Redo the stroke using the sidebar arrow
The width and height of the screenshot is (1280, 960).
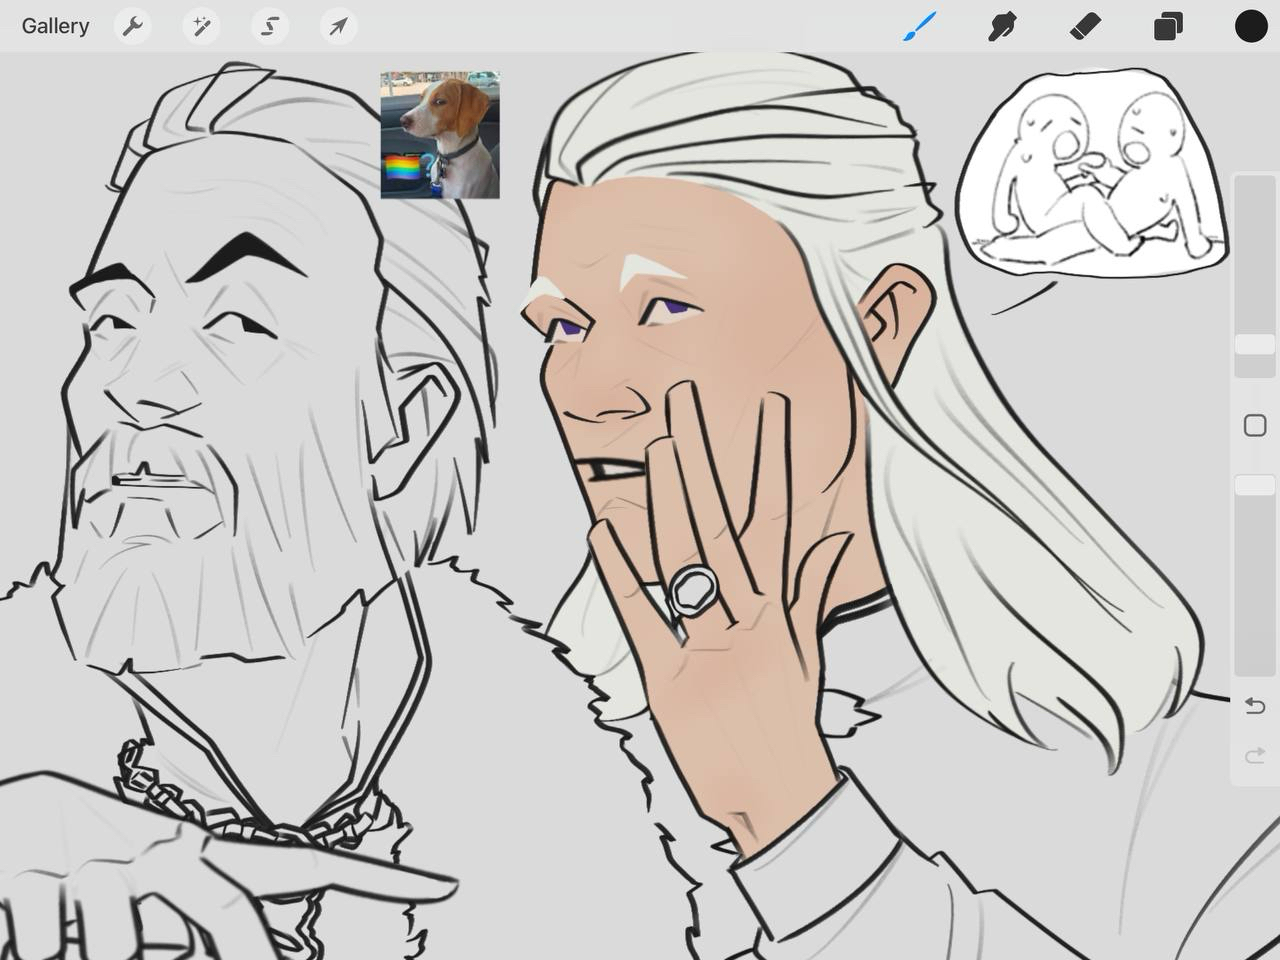[1254, 756]
